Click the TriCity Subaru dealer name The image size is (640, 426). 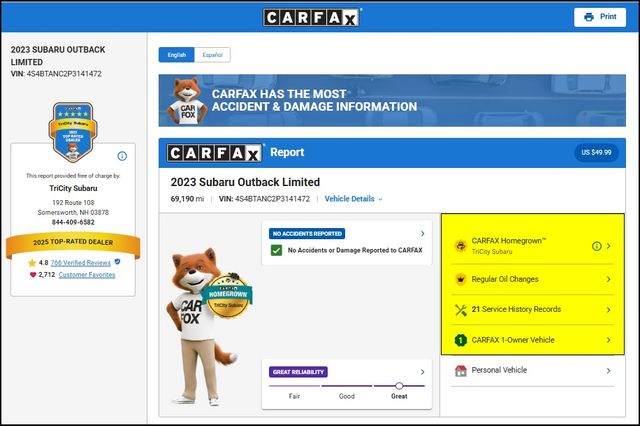pos(73,188)
